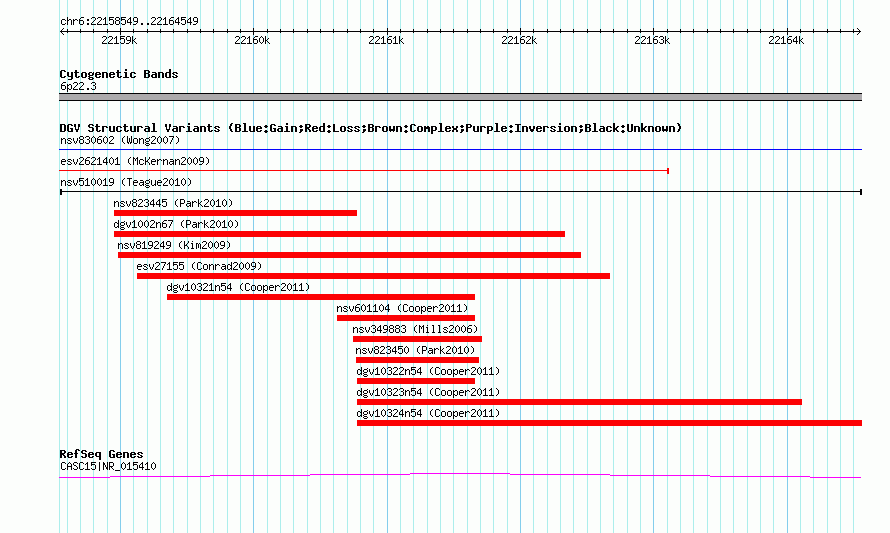This screenshot has width=890, height=533.
Task: Select the red nsv819249 loss bar
Action: 349,255
